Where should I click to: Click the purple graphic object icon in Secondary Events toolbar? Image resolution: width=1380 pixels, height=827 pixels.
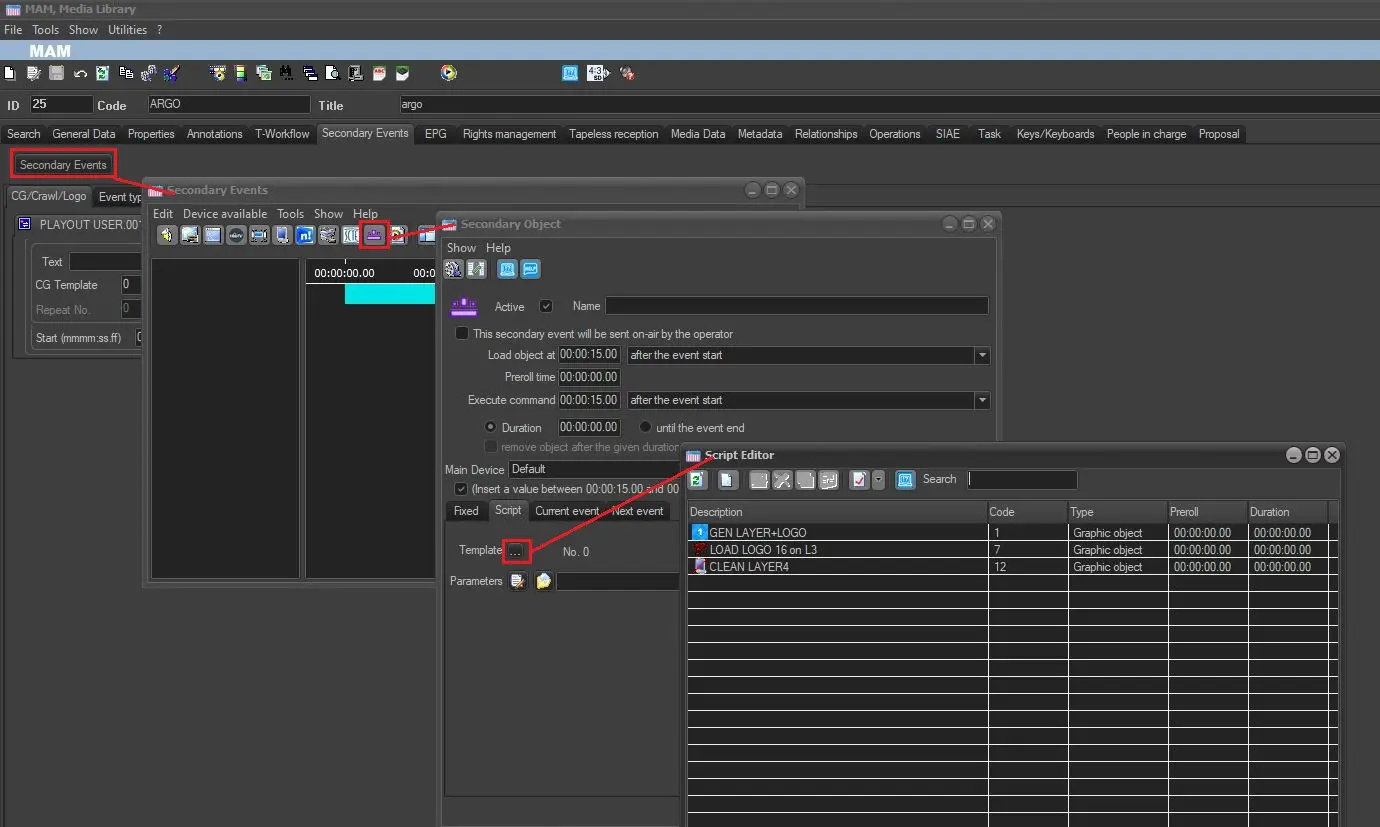tap(373, 235)
